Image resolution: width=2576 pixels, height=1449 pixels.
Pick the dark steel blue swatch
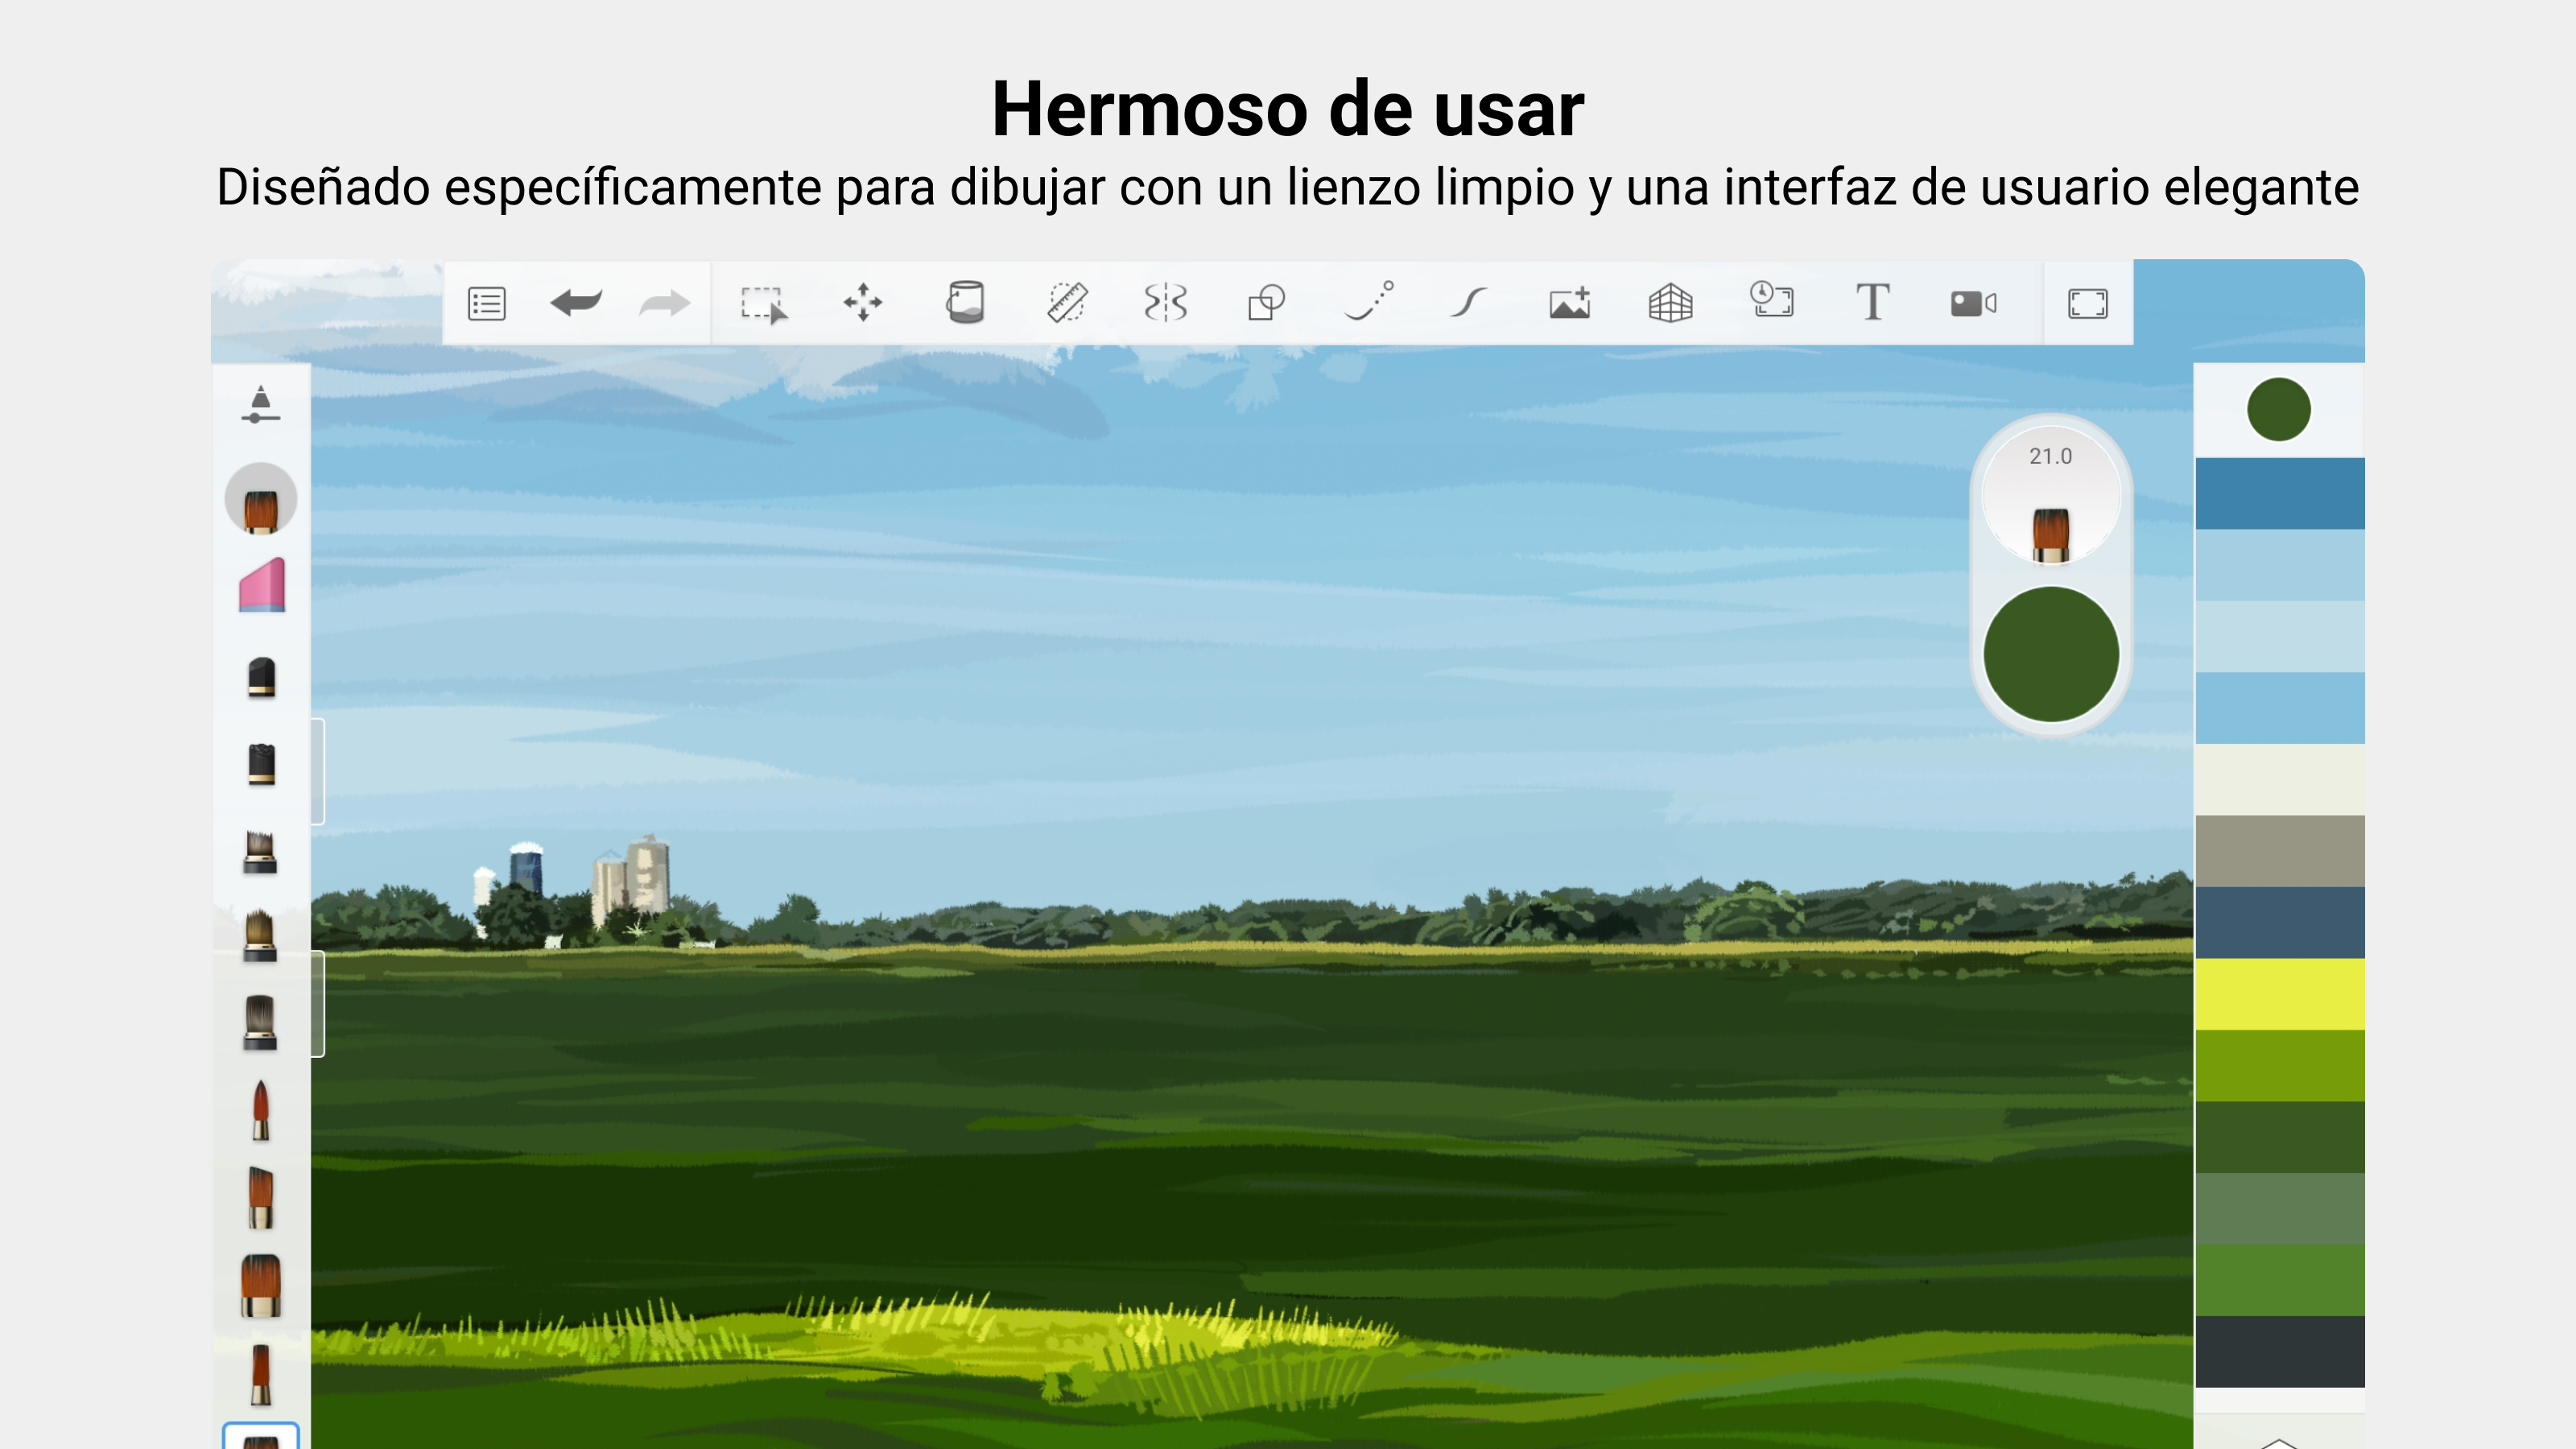tap(2280, 494)
